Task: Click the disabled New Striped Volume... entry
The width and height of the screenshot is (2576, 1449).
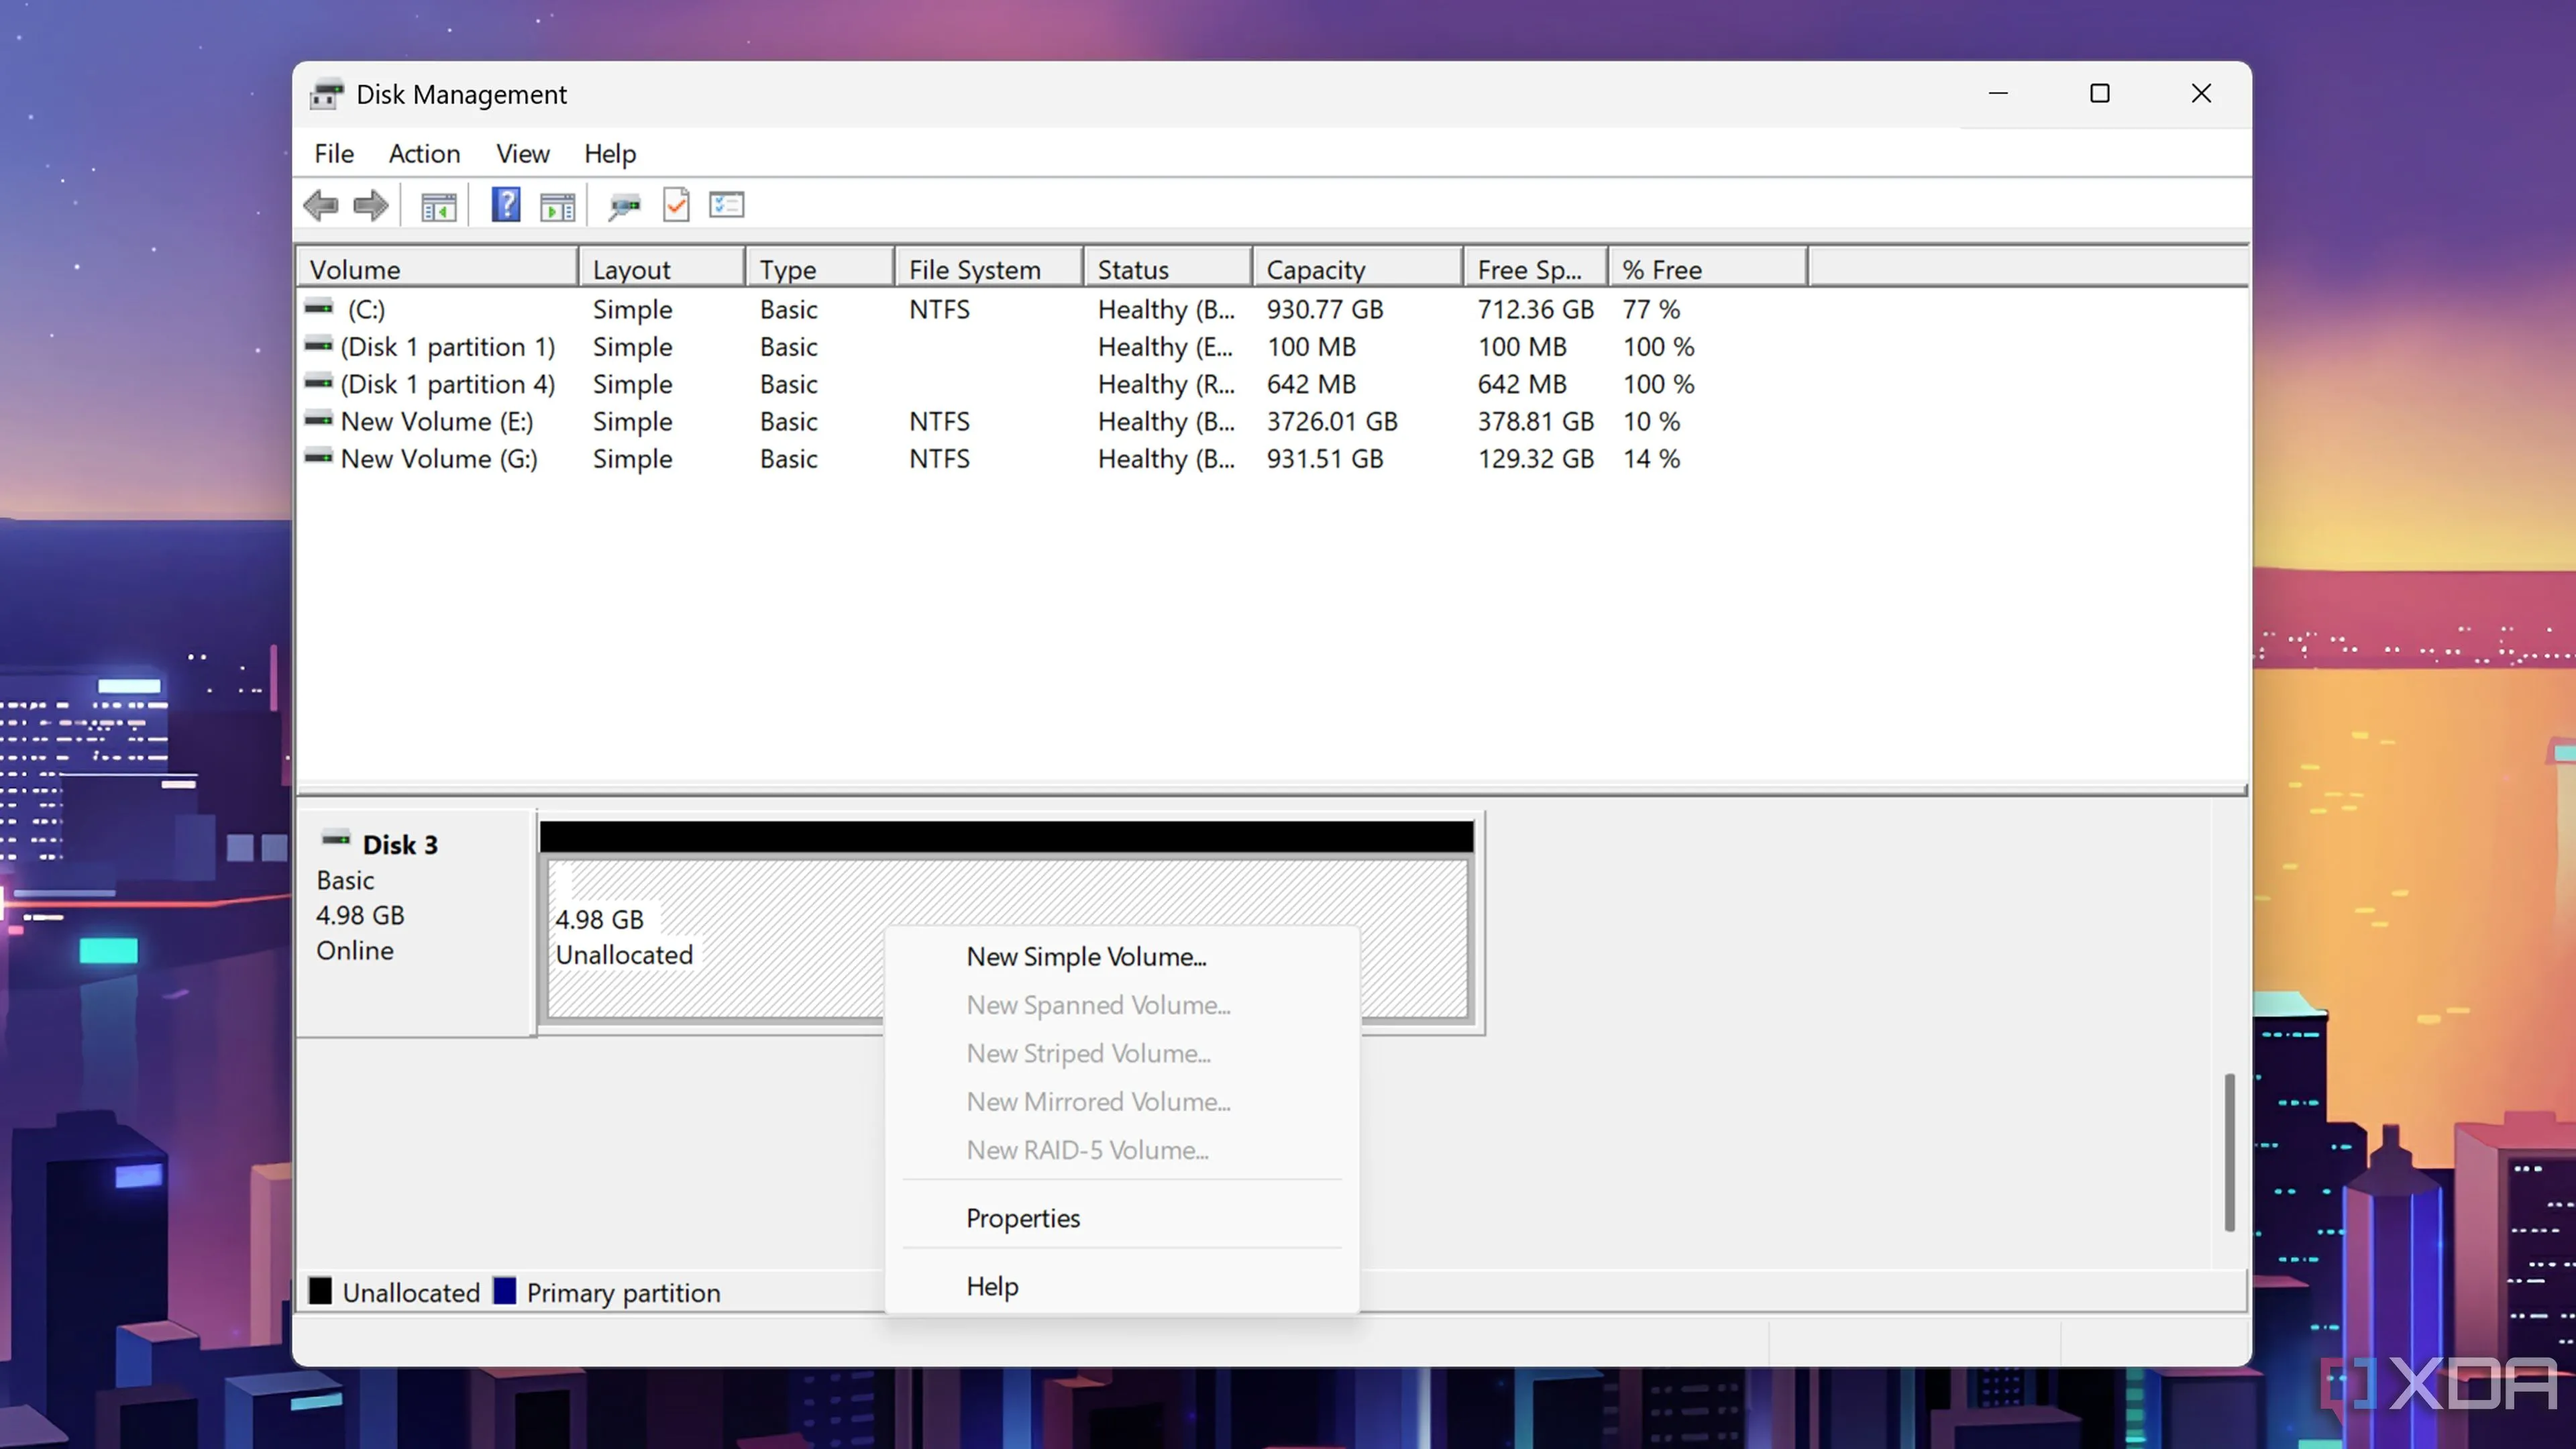Action: point(1121,1053)
